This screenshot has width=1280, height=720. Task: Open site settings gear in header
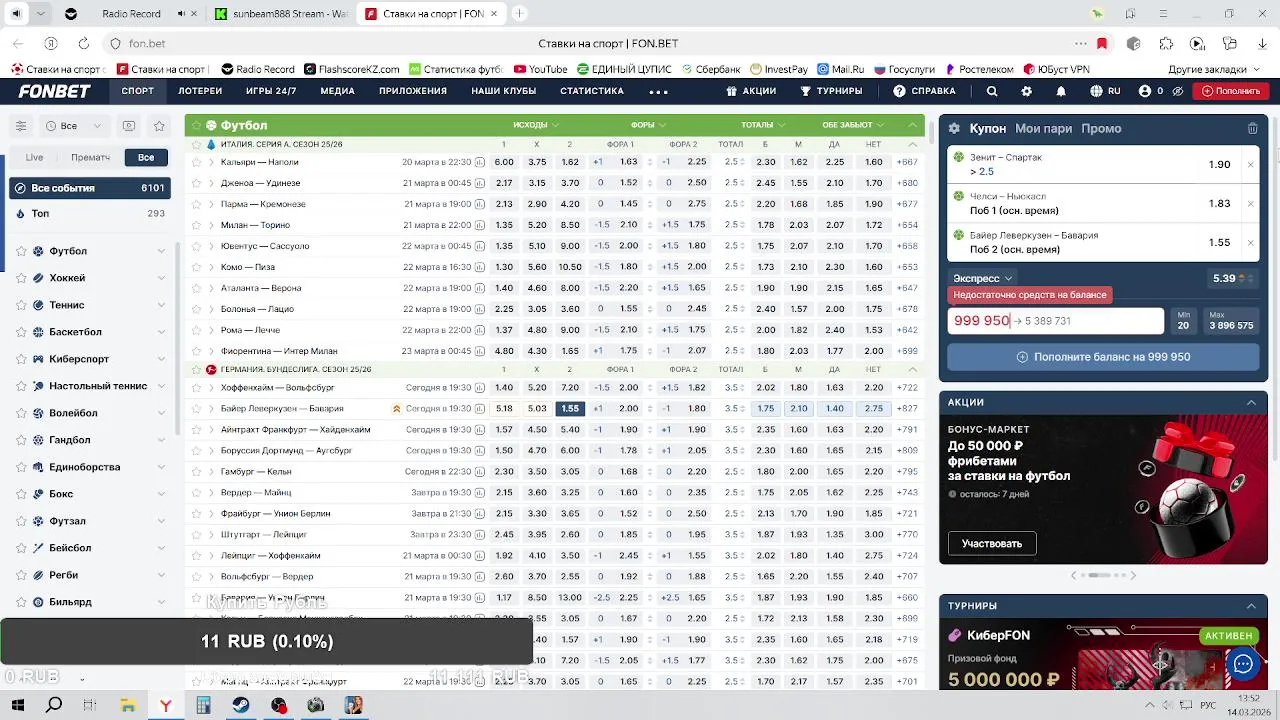coord(1026,91)
